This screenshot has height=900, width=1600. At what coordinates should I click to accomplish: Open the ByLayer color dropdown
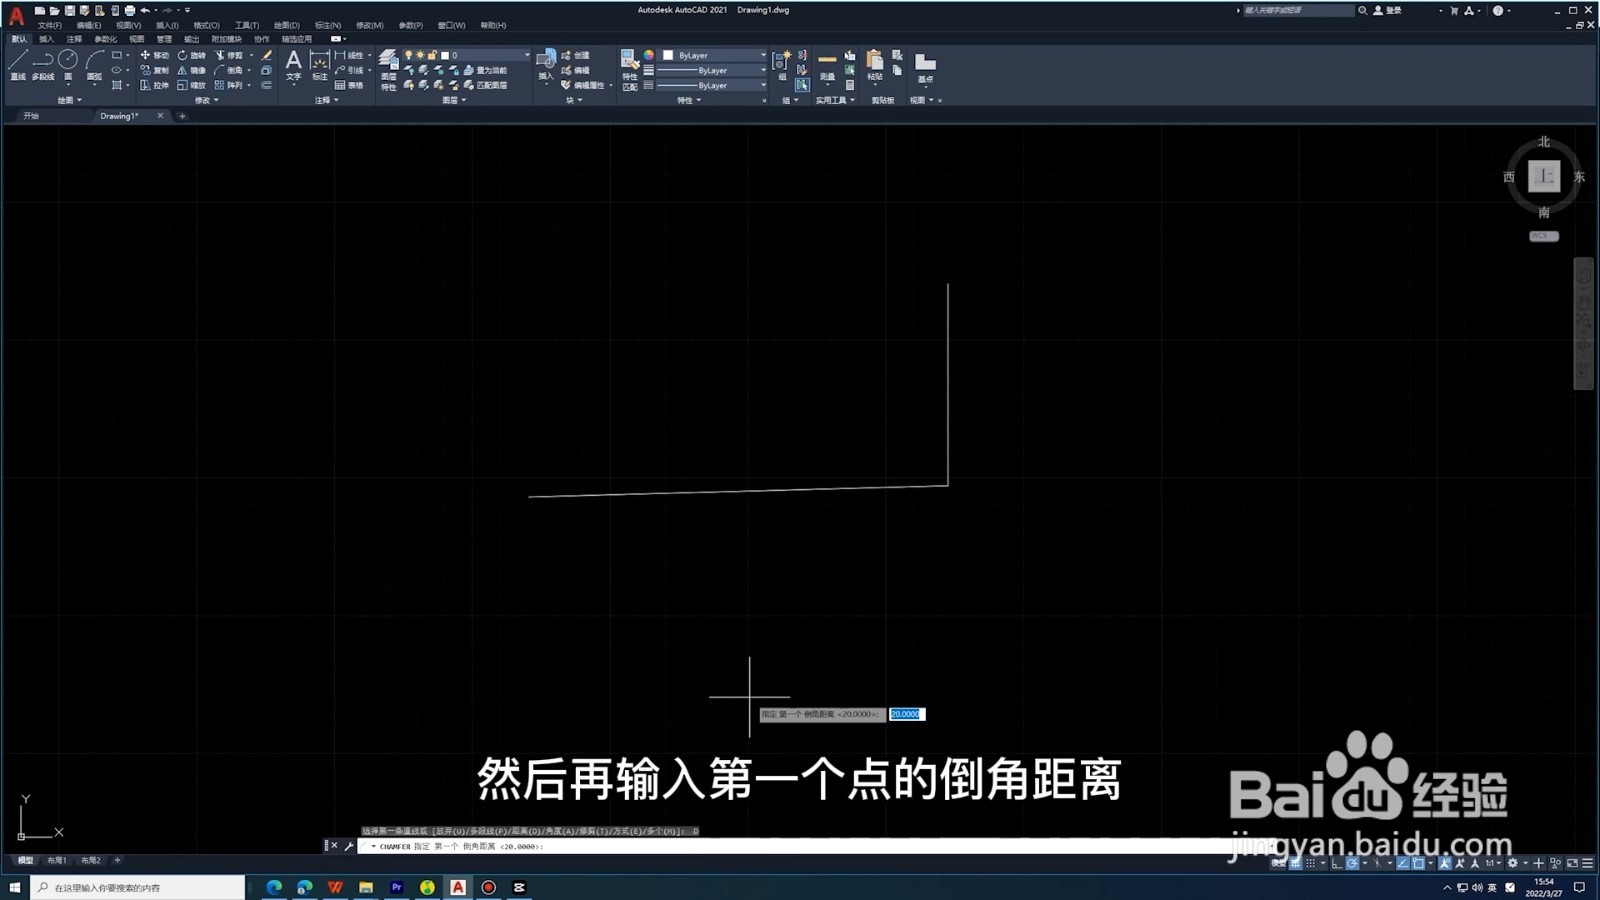pyautogui.click(x=764, y=55)
